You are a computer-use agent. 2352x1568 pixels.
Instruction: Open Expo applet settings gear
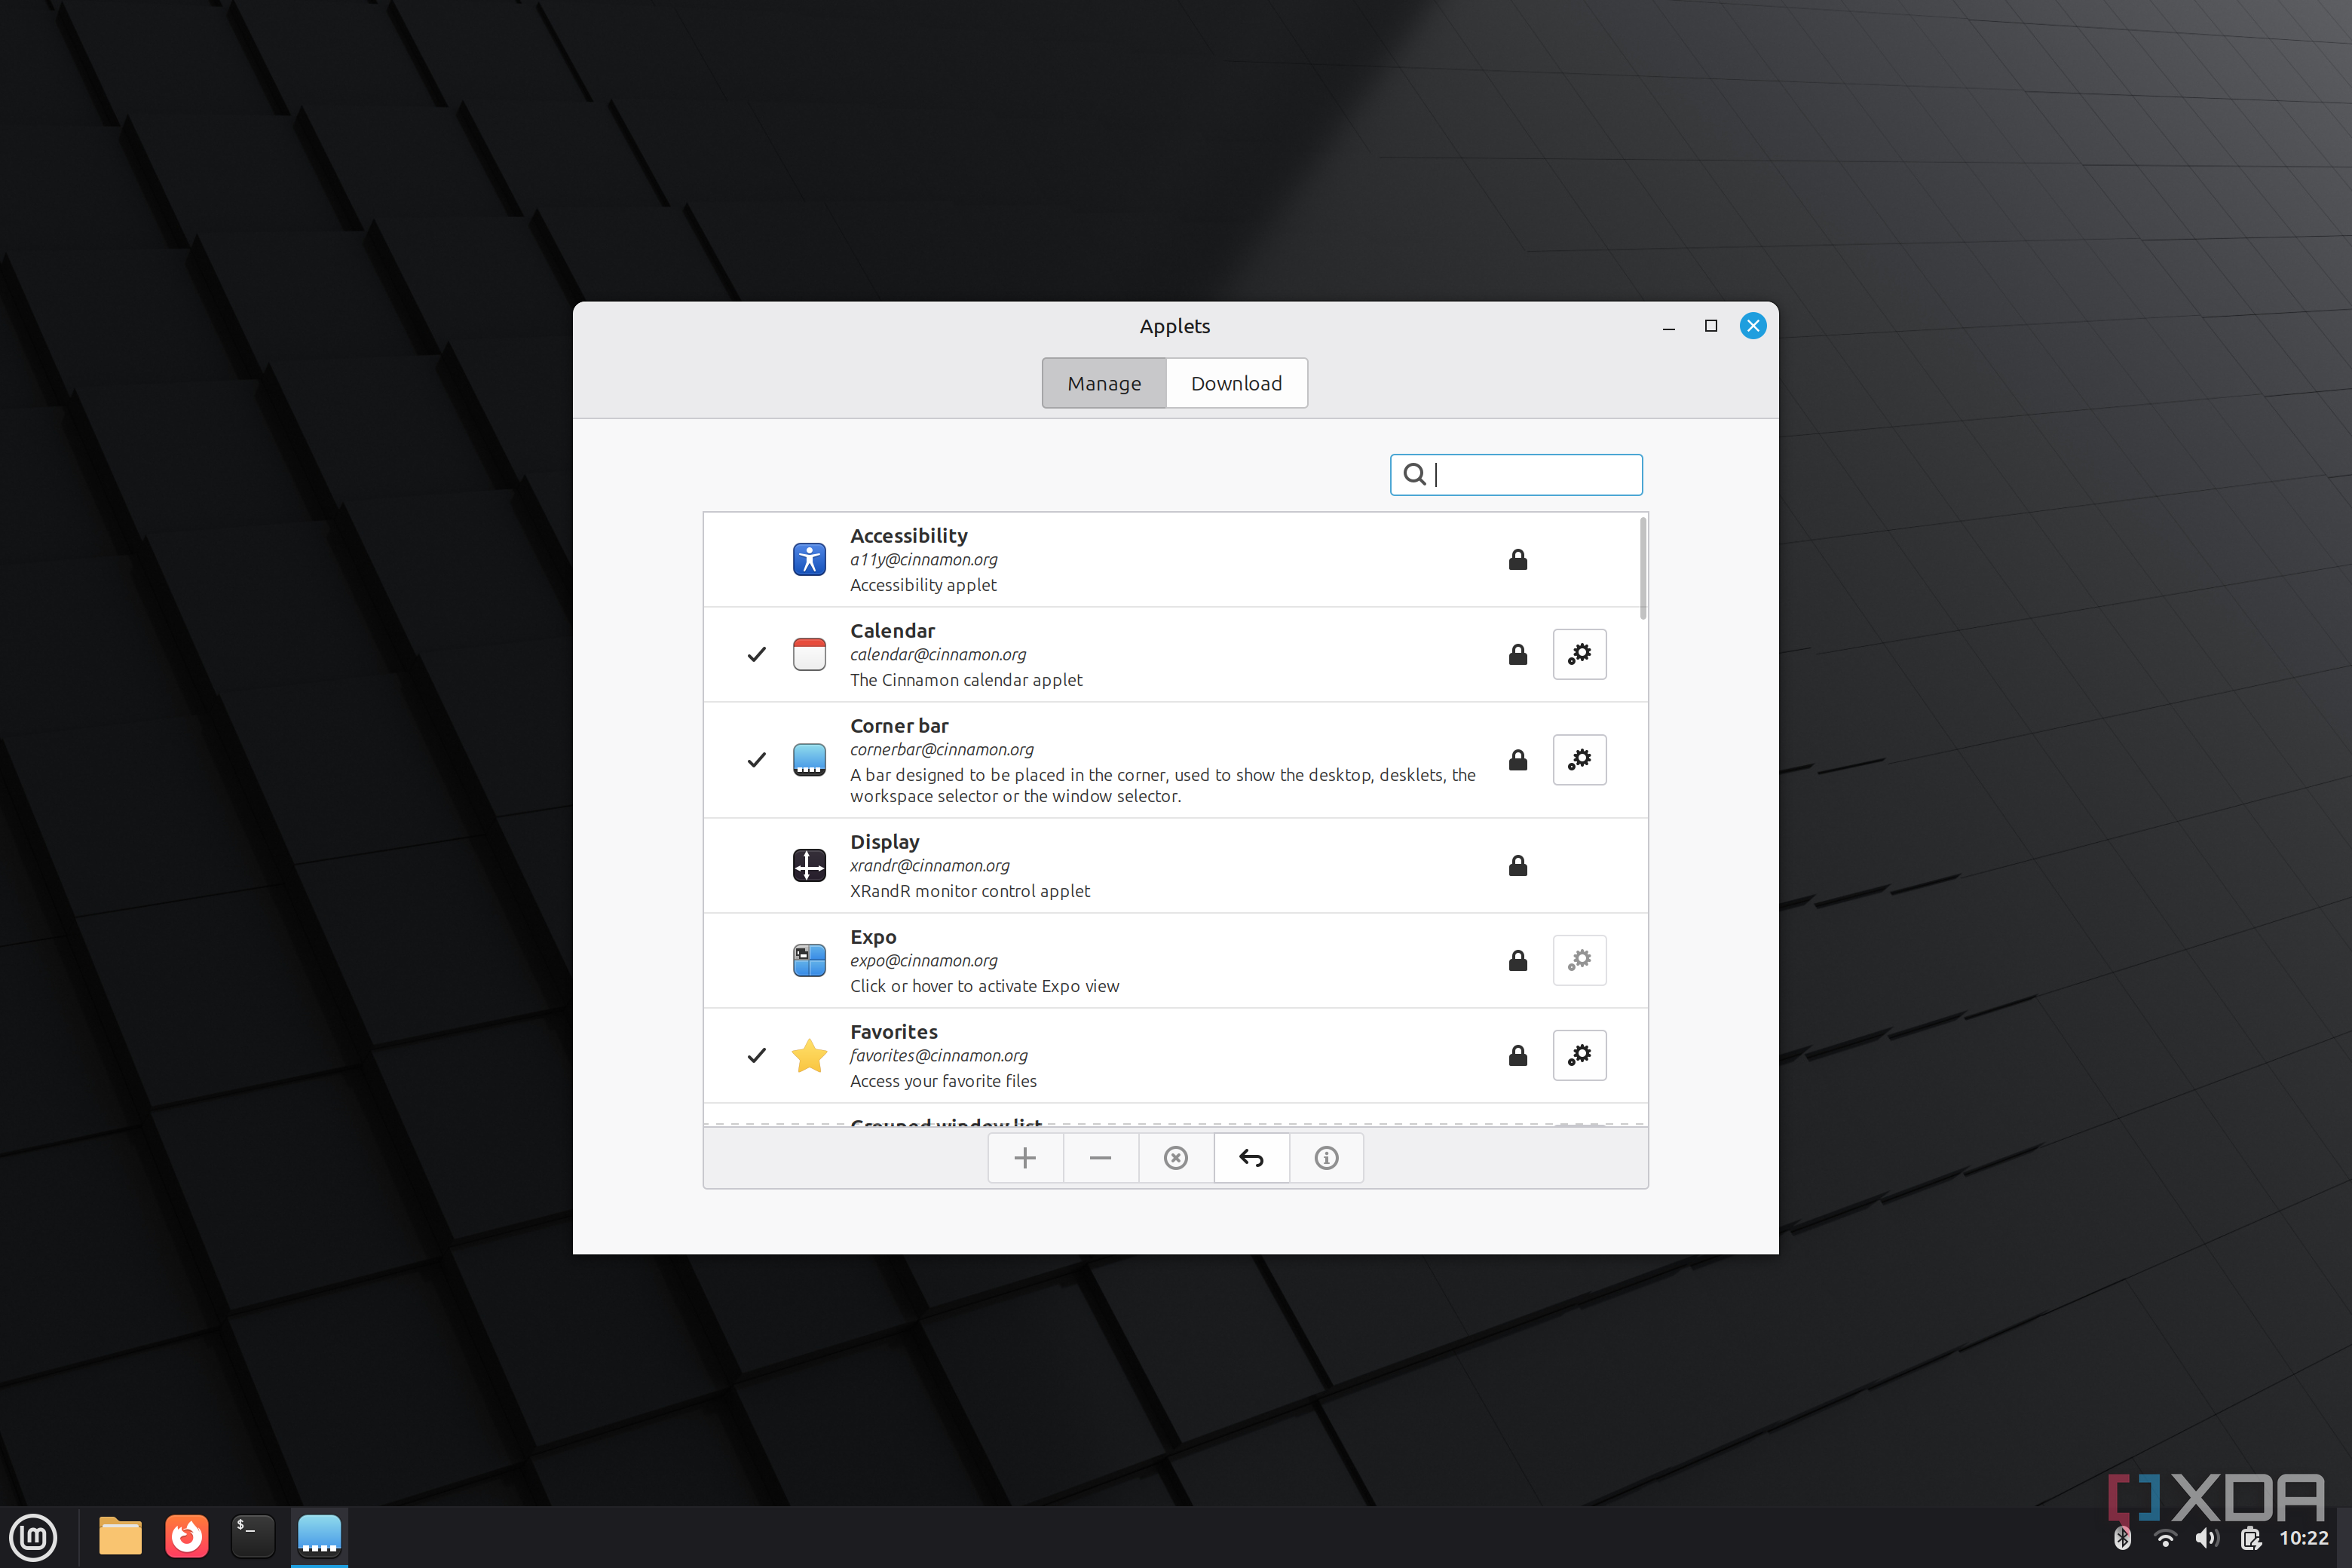(1579, 960)
